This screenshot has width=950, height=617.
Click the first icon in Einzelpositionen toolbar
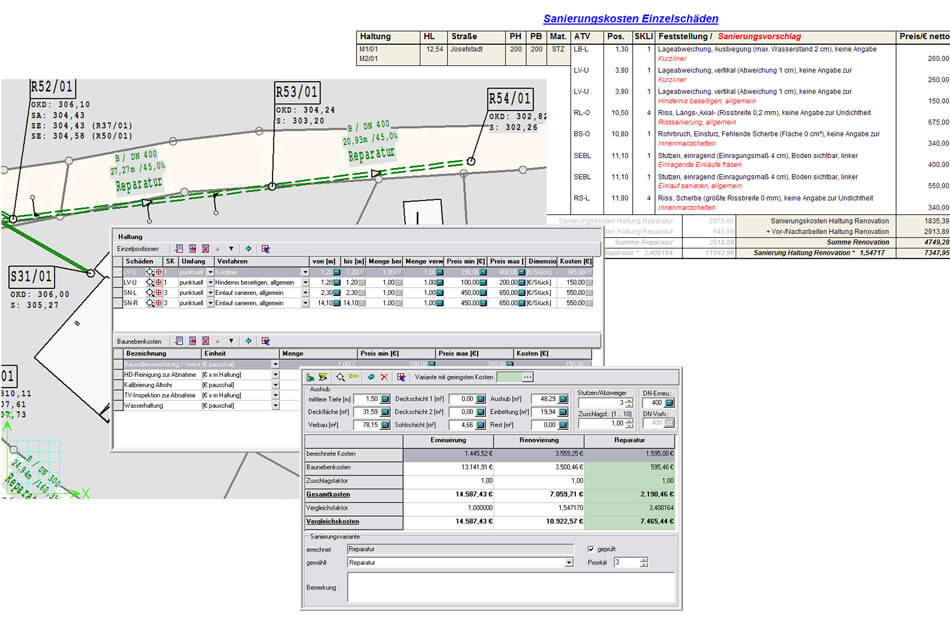178,247
